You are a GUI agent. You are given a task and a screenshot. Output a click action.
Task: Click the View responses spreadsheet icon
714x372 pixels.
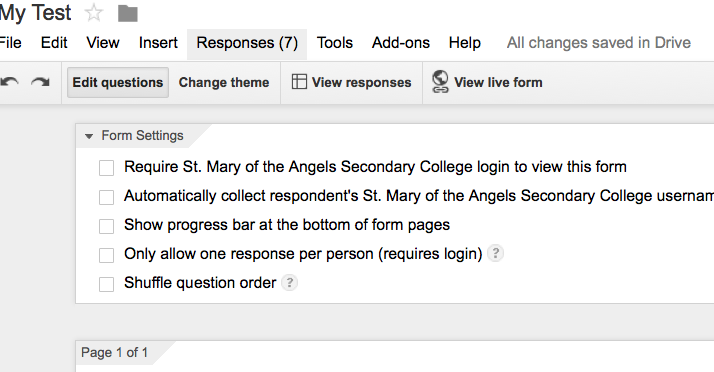(x=299, y=82)
